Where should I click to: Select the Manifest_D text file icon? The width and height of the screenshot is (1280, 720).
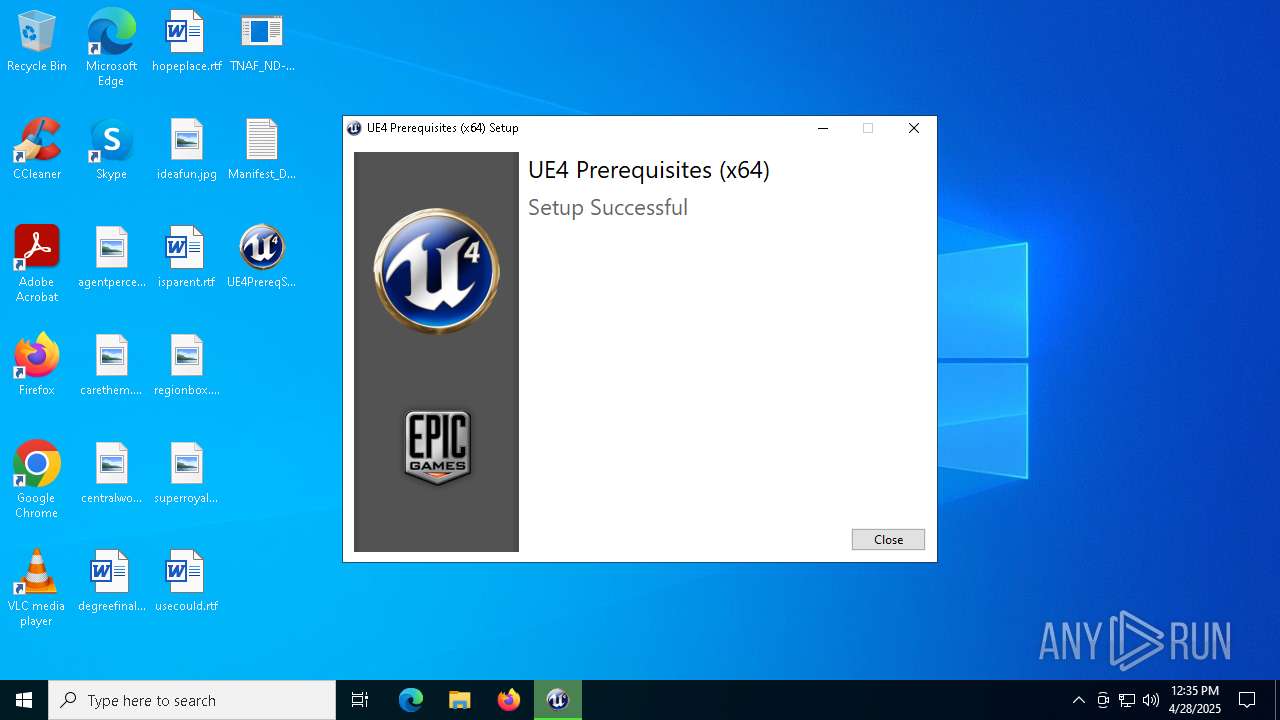[x=262, y=150]
